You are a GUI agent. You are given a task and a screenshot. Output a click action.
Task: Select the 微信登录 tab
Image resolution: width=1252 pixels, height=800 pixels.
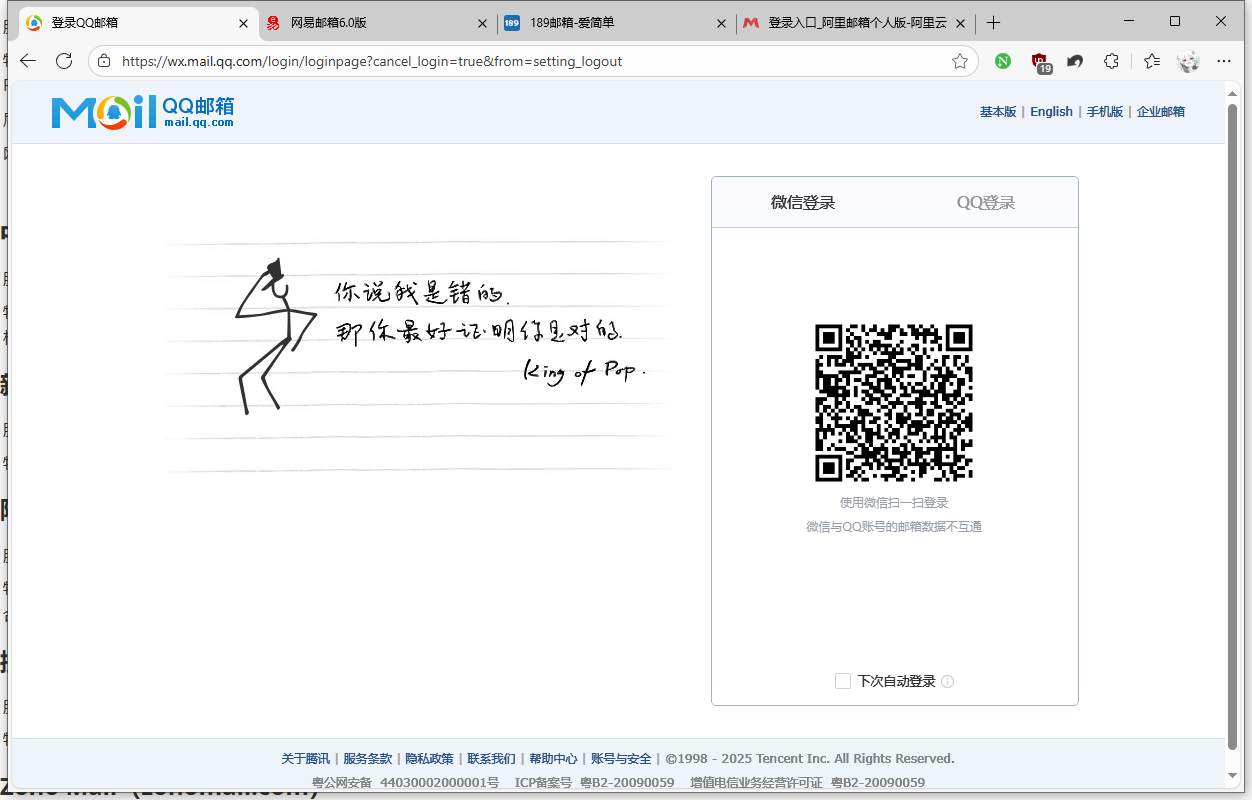(x=802, y=203)
